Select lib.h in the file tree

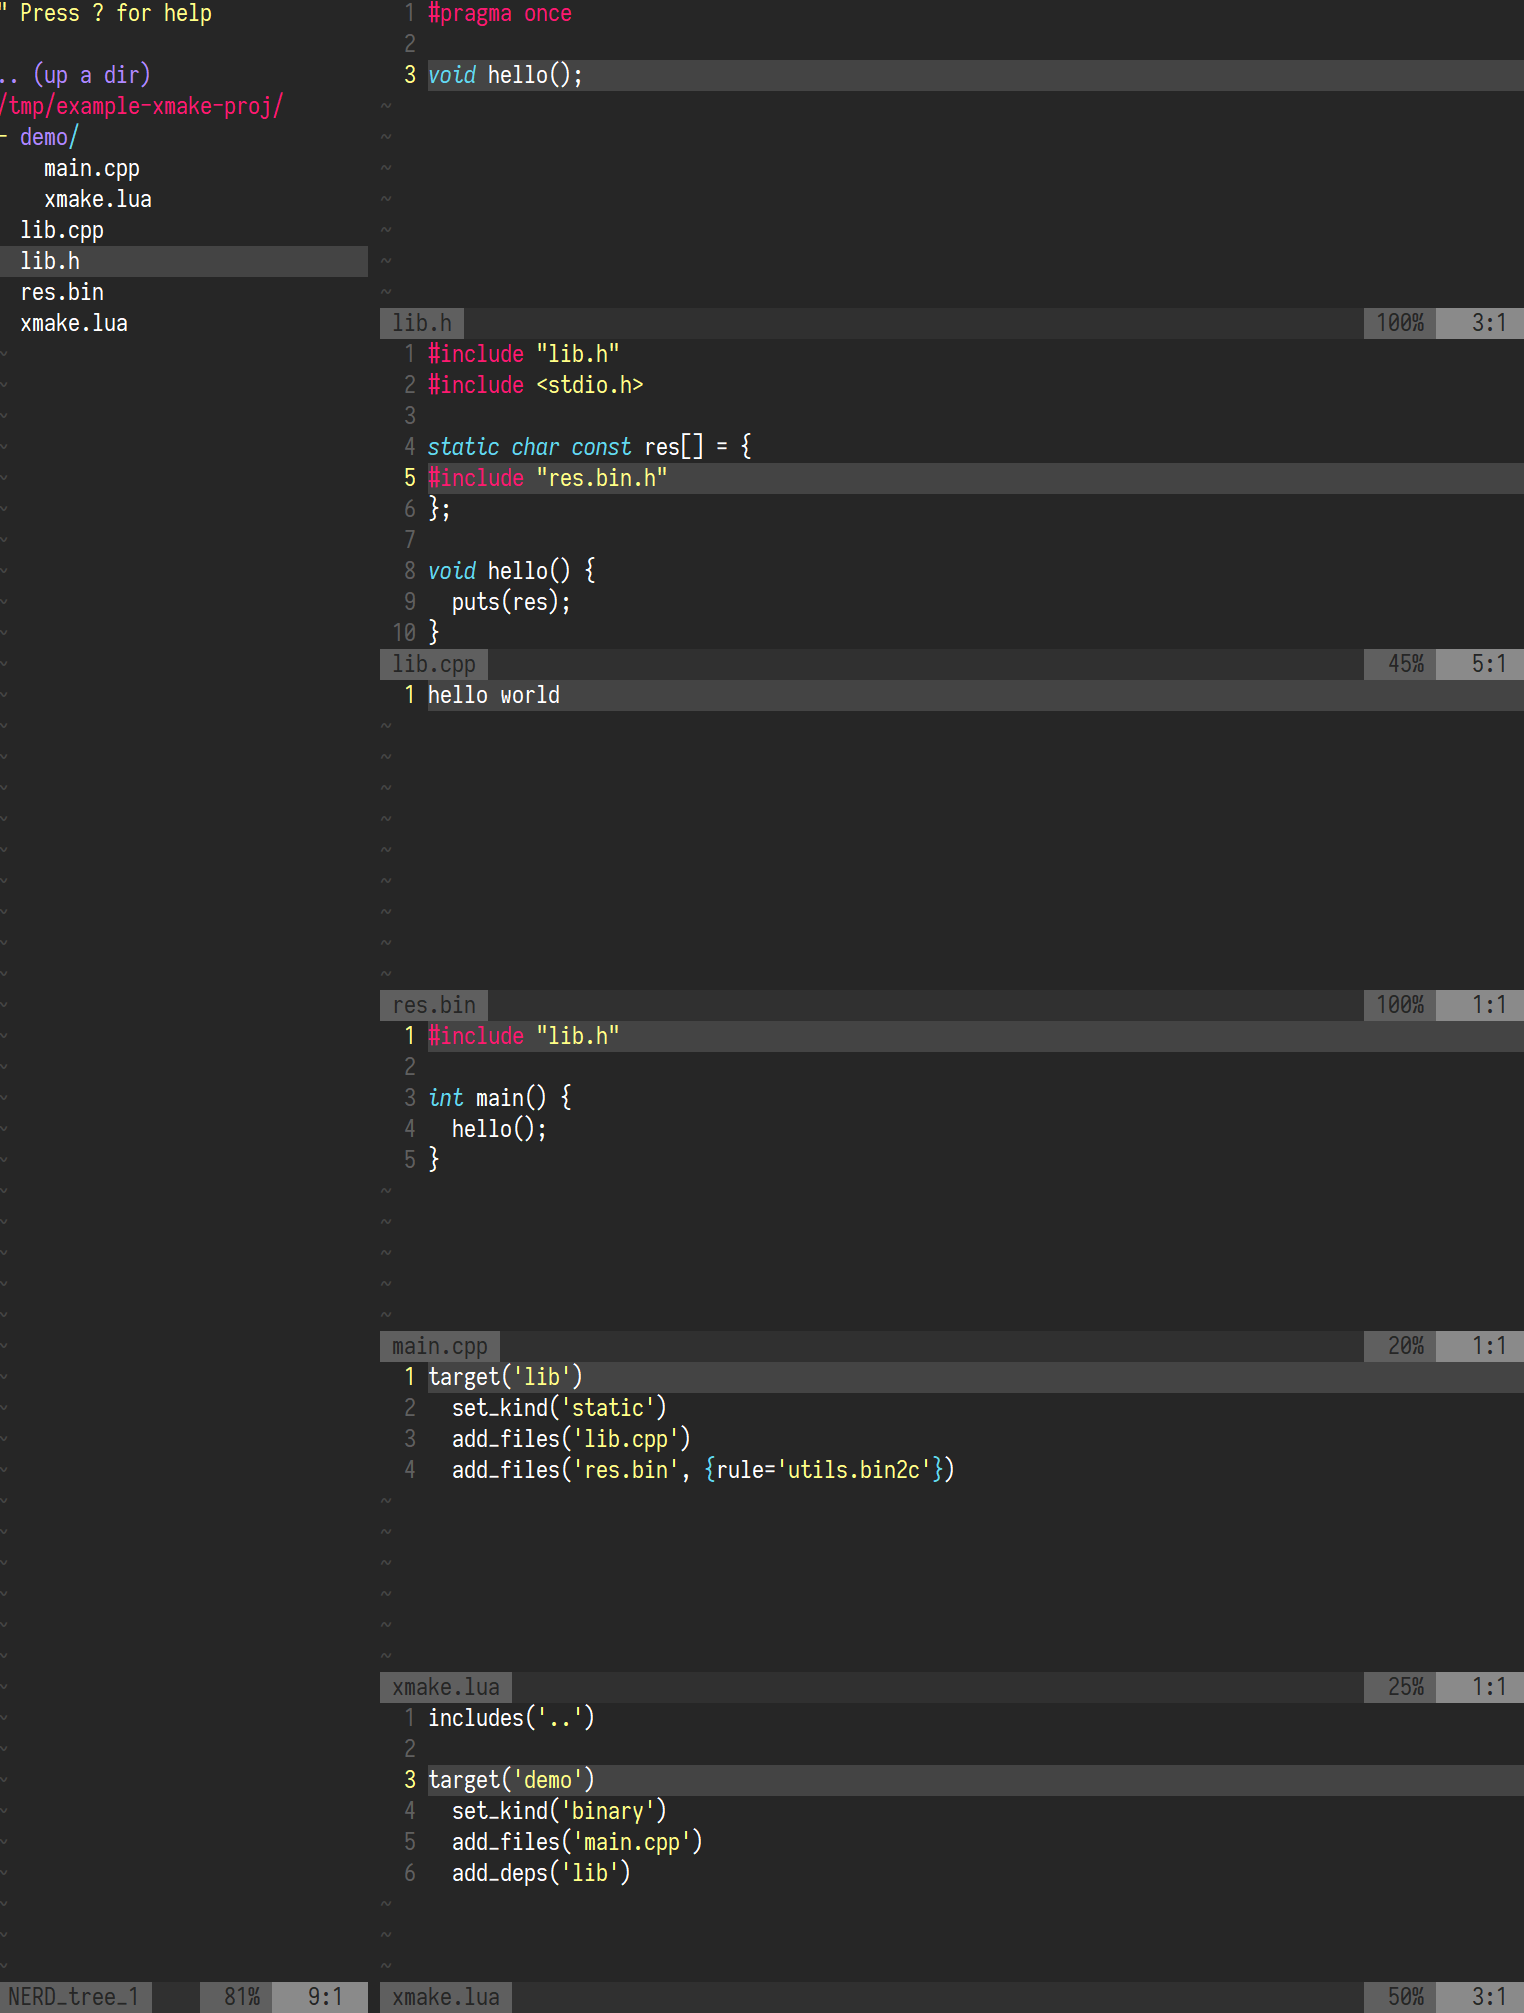tap(184, 261)
